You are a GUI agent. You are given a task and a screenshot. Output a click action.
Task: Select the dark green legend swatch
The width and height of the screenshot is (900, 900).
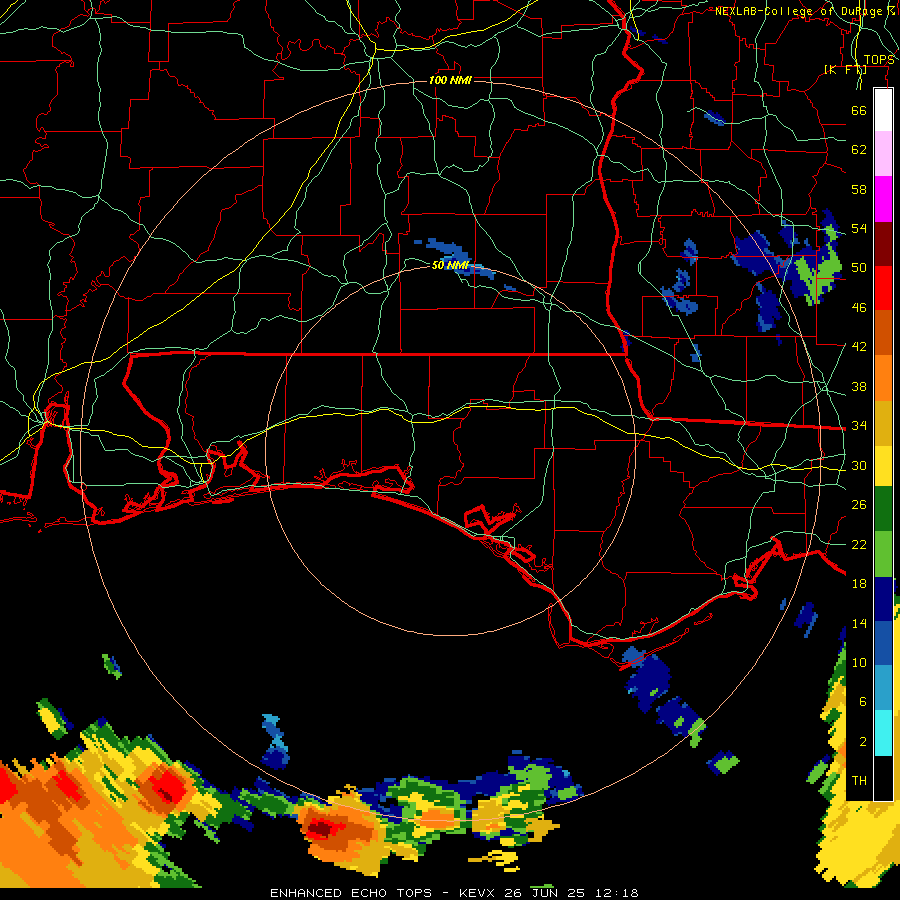[883, 509]
